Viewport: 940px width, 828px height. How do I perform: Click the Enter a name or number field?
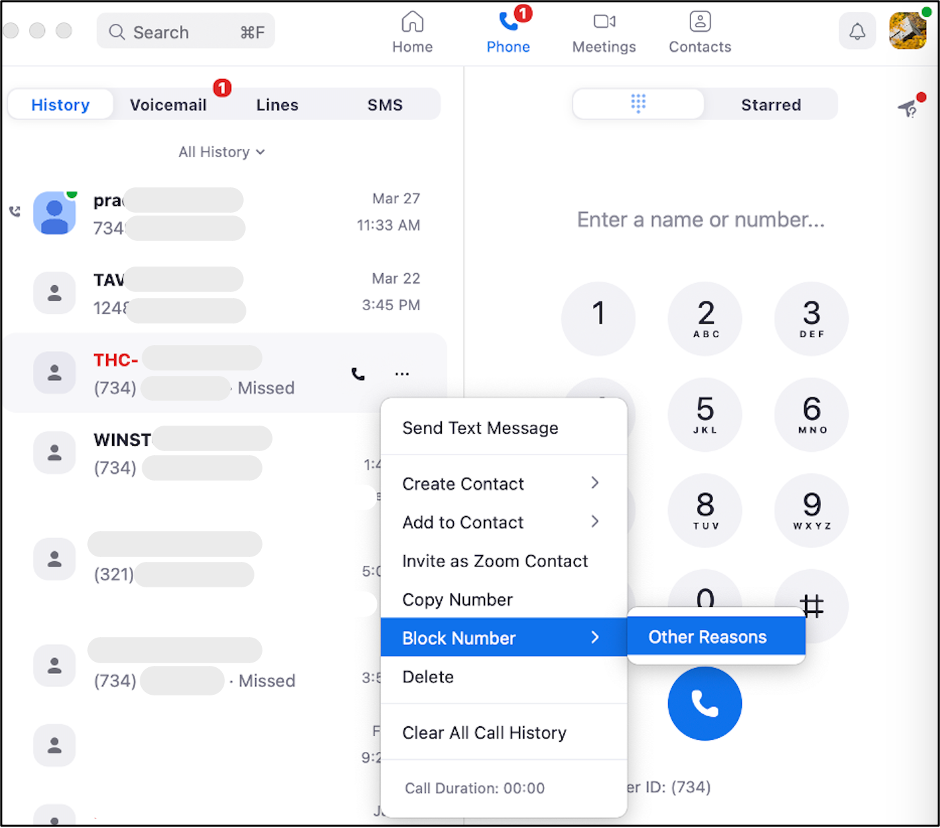701,220
